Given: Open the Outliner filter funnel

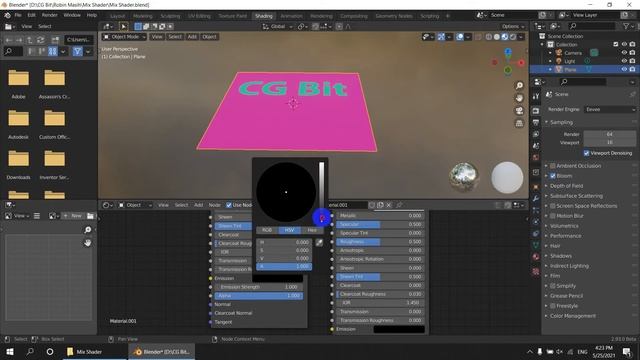Looking at the screenshot, I should pos(626,26).
